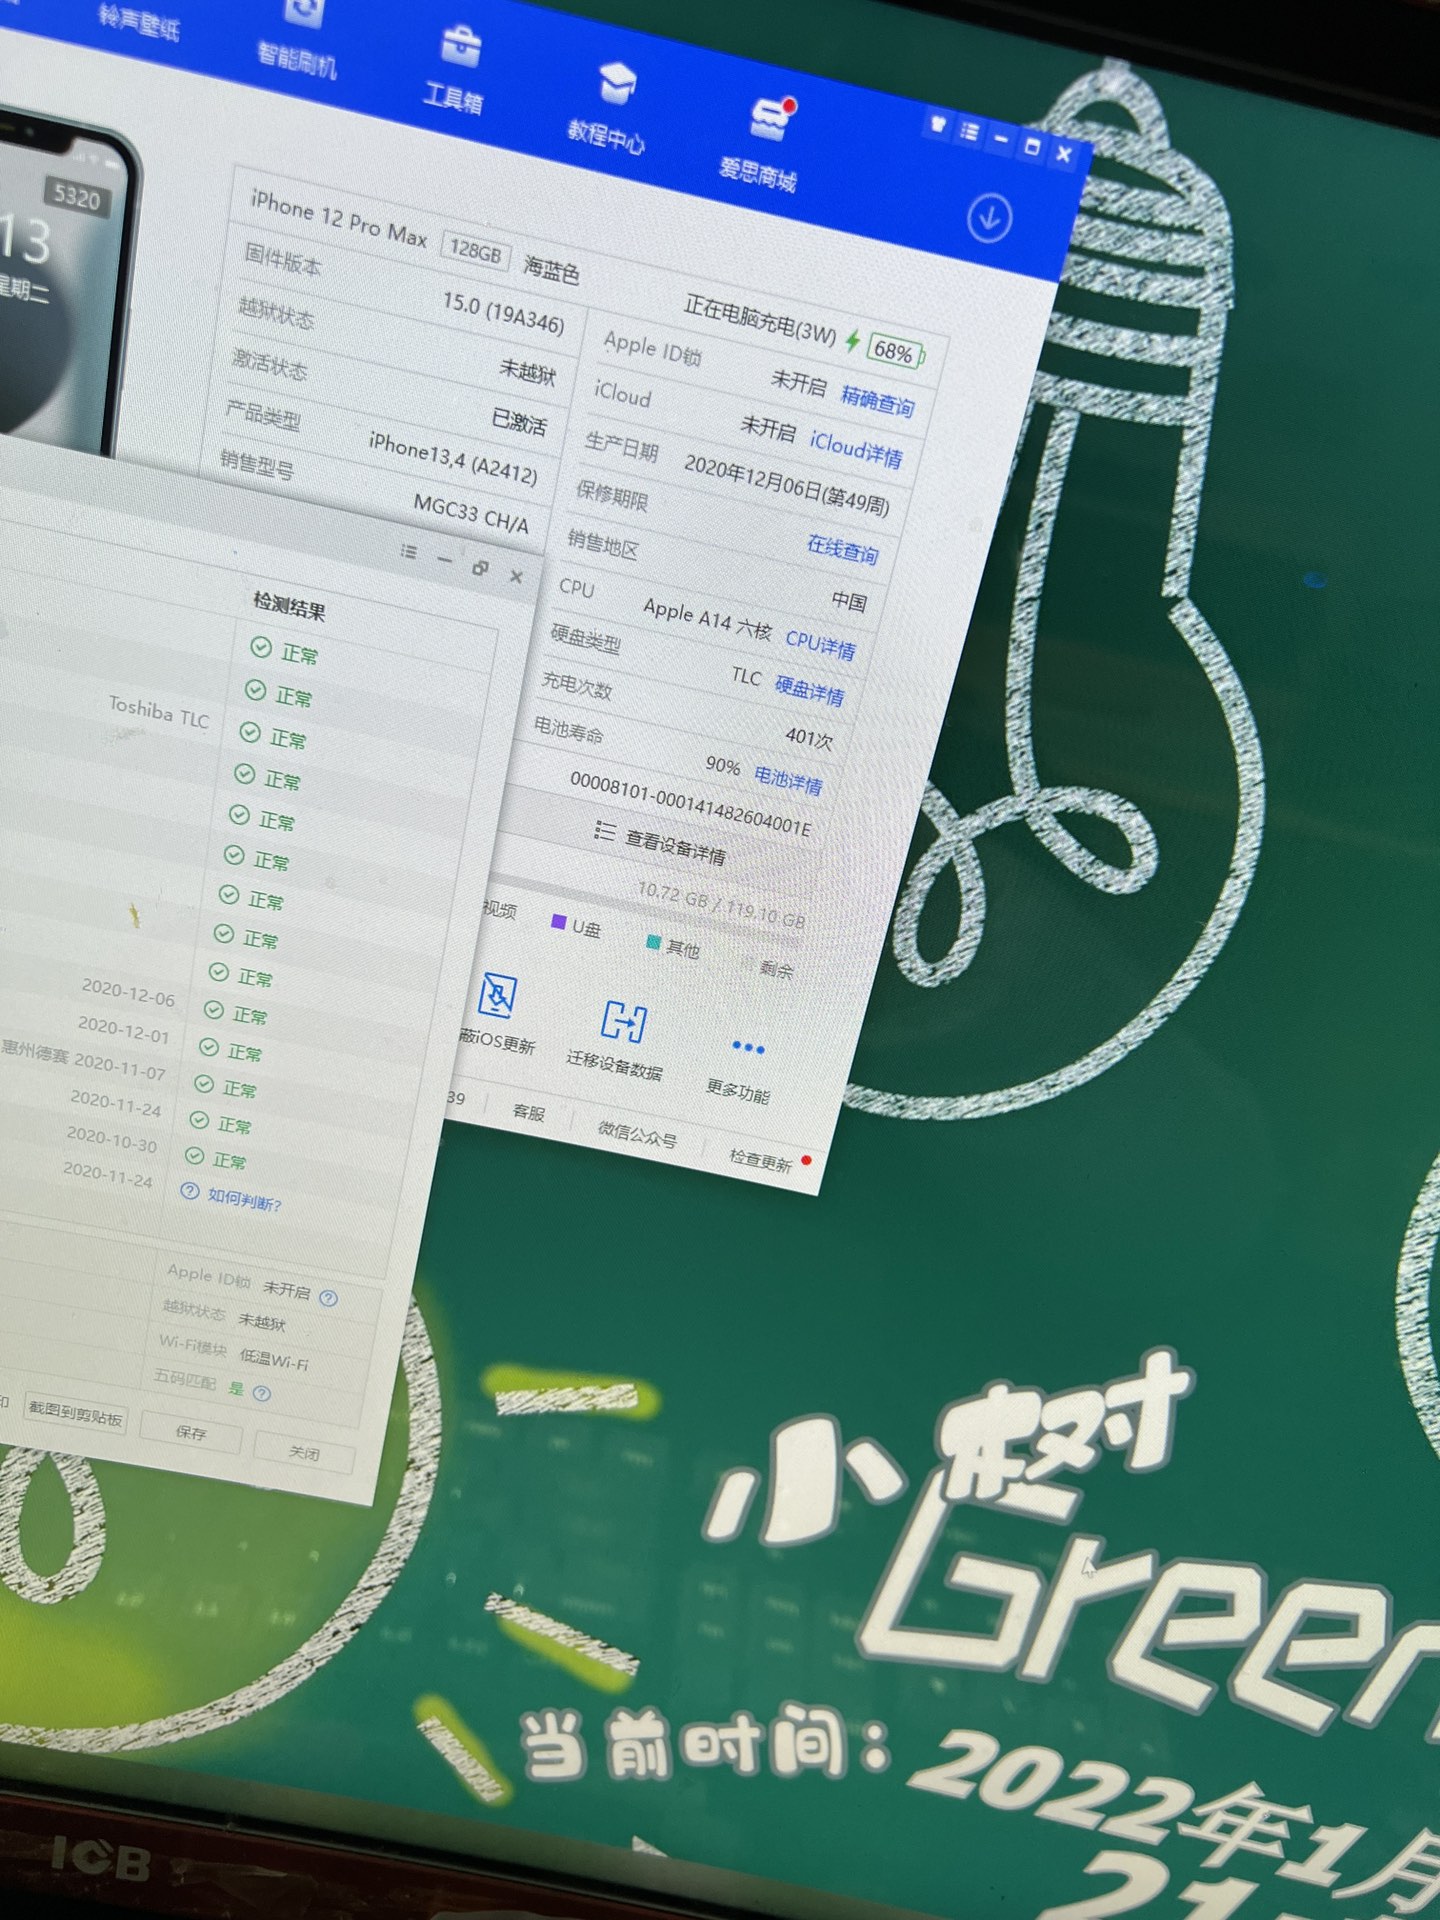Click the 在线查询 warranty link
The height and width of the screenshot is (1920, 1440).
point(843,549)
